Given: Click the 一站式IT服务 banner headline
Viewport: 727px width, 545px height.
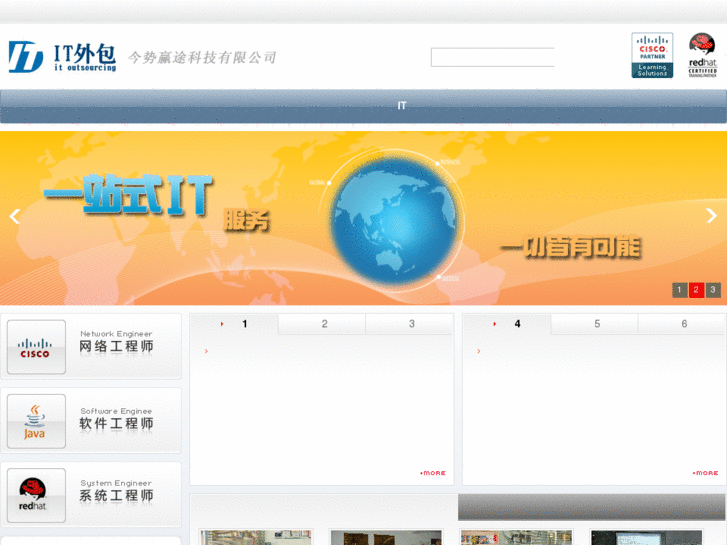Looking at the screenshot, I should [157, 202].
